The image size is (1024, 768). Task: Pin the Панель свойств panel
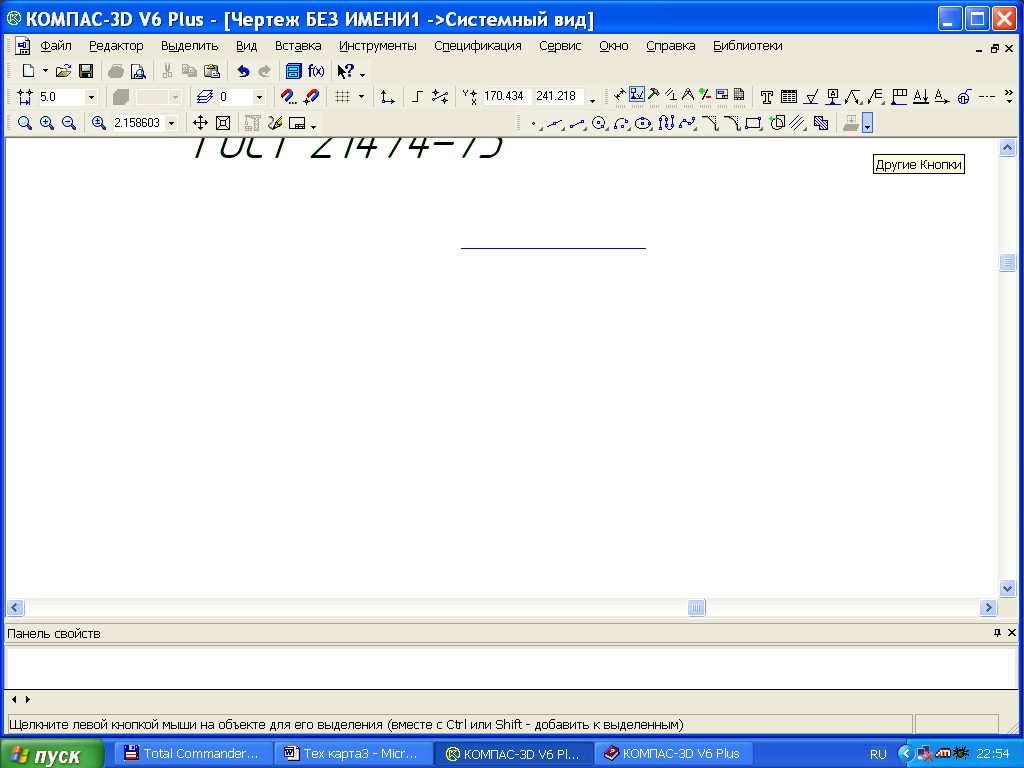click(x=997, y=632)
